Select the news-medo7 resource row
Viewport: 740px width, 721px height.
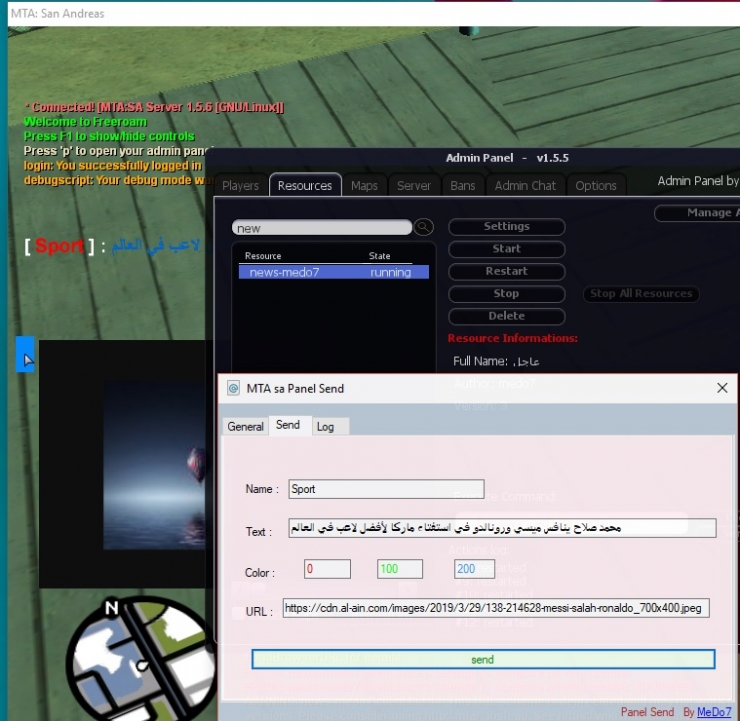pos(333,272)
